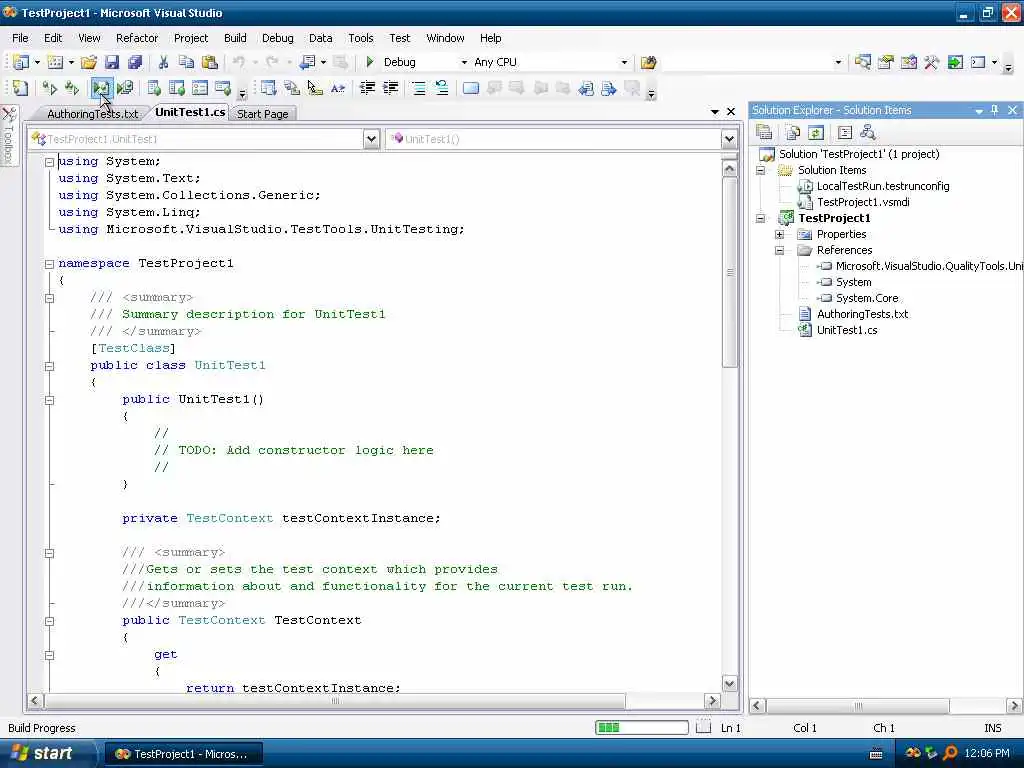
Task: Save the current file with the floppy icon
Action: pyautogui.click(x=112, y=62)
